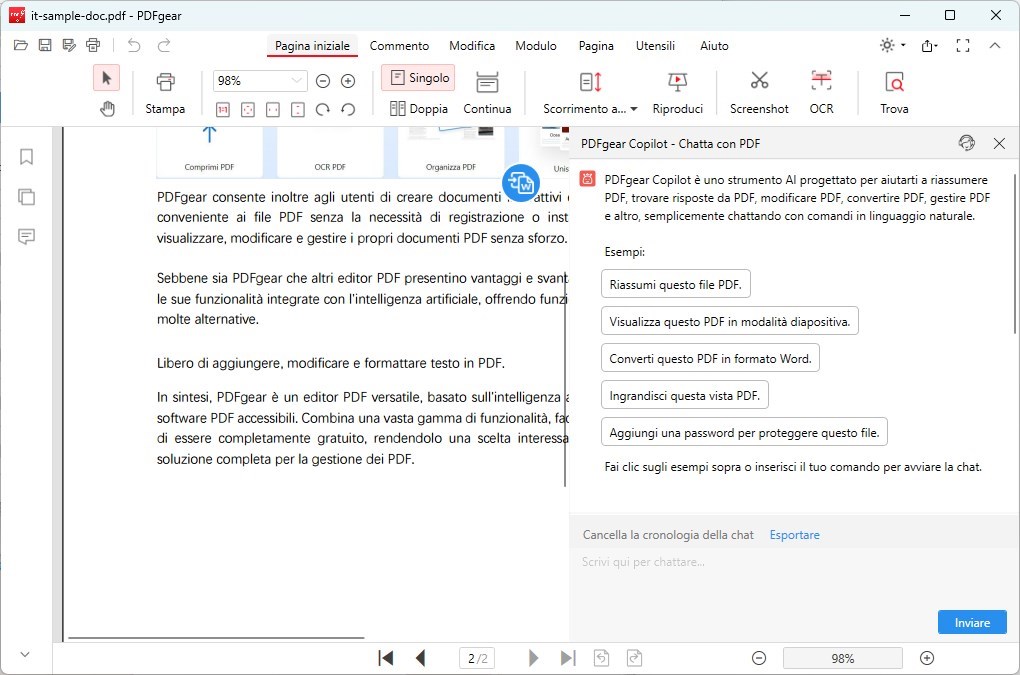This screenshot has width=1020, height=675.
Task: Click the fit page icon
Action: click(x=248, y=109)
